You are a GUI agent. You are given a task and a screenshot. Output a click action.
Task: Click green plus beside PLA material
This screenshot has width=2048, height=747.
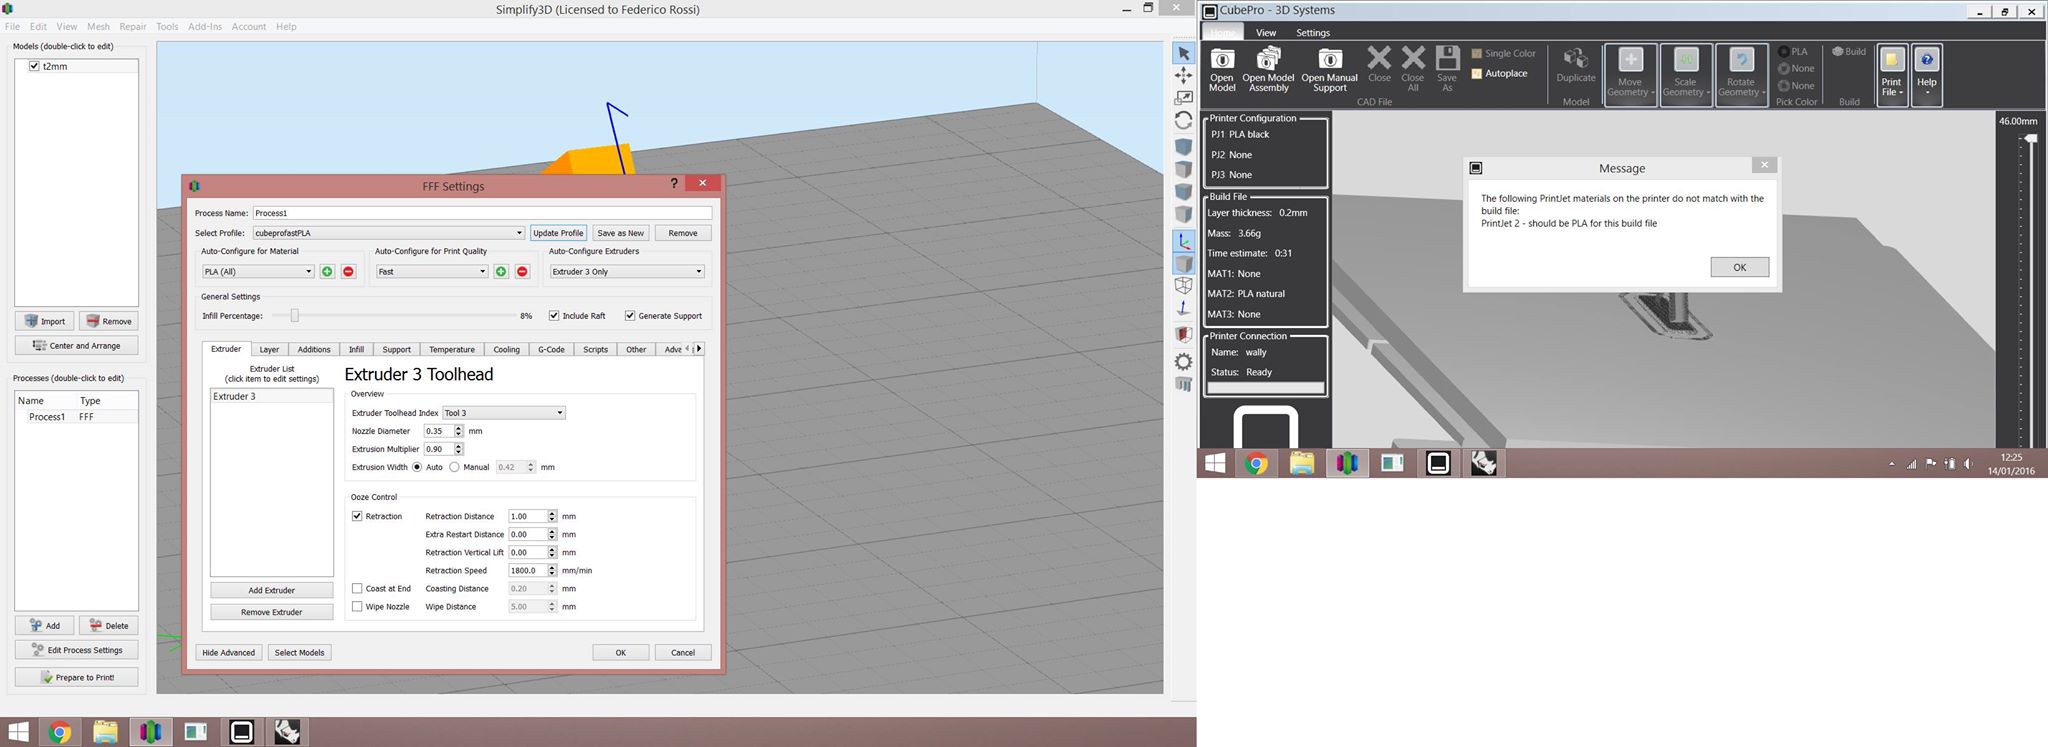click(327, 272)
